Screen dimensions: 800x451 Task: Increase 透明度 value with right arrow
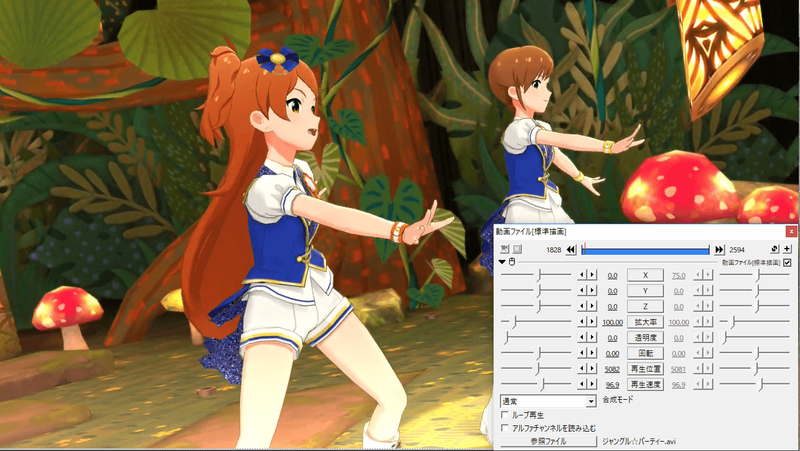point(592,337)
